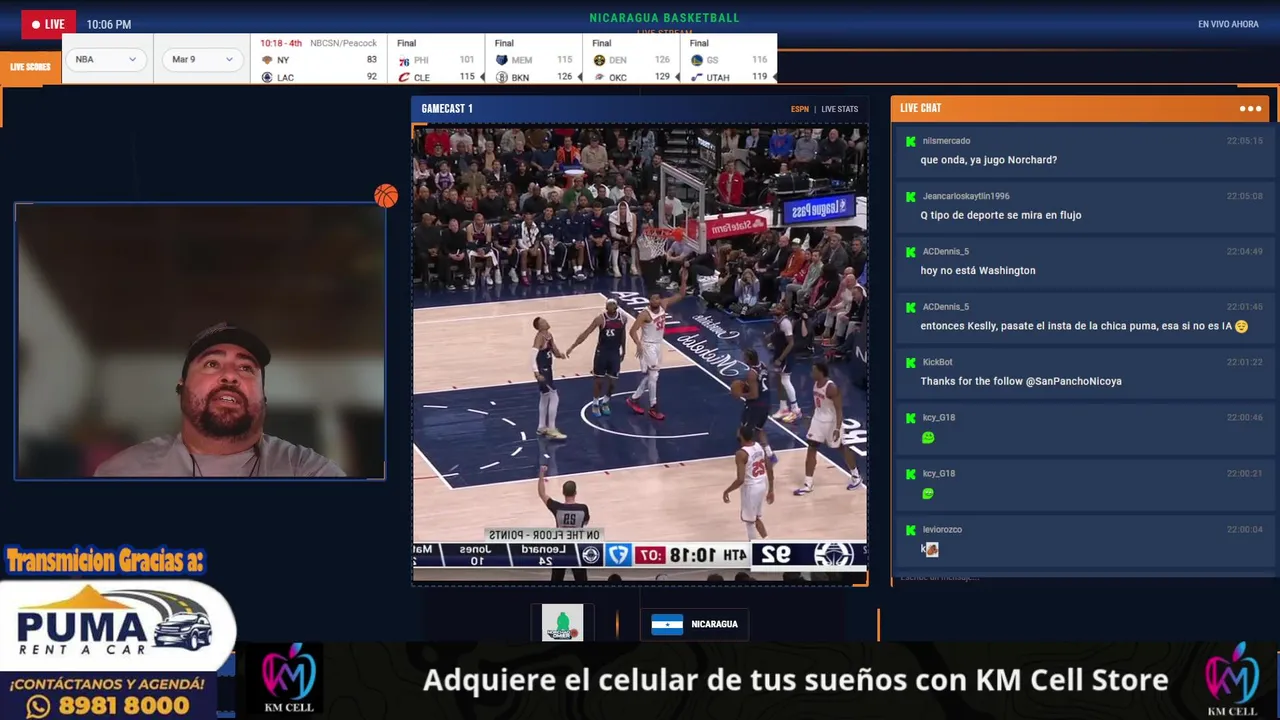Click the 'Transmicion Gracias a:' heading
Image resolution: width=1280 pixels, height=720 pixels.
click(104, 561)
